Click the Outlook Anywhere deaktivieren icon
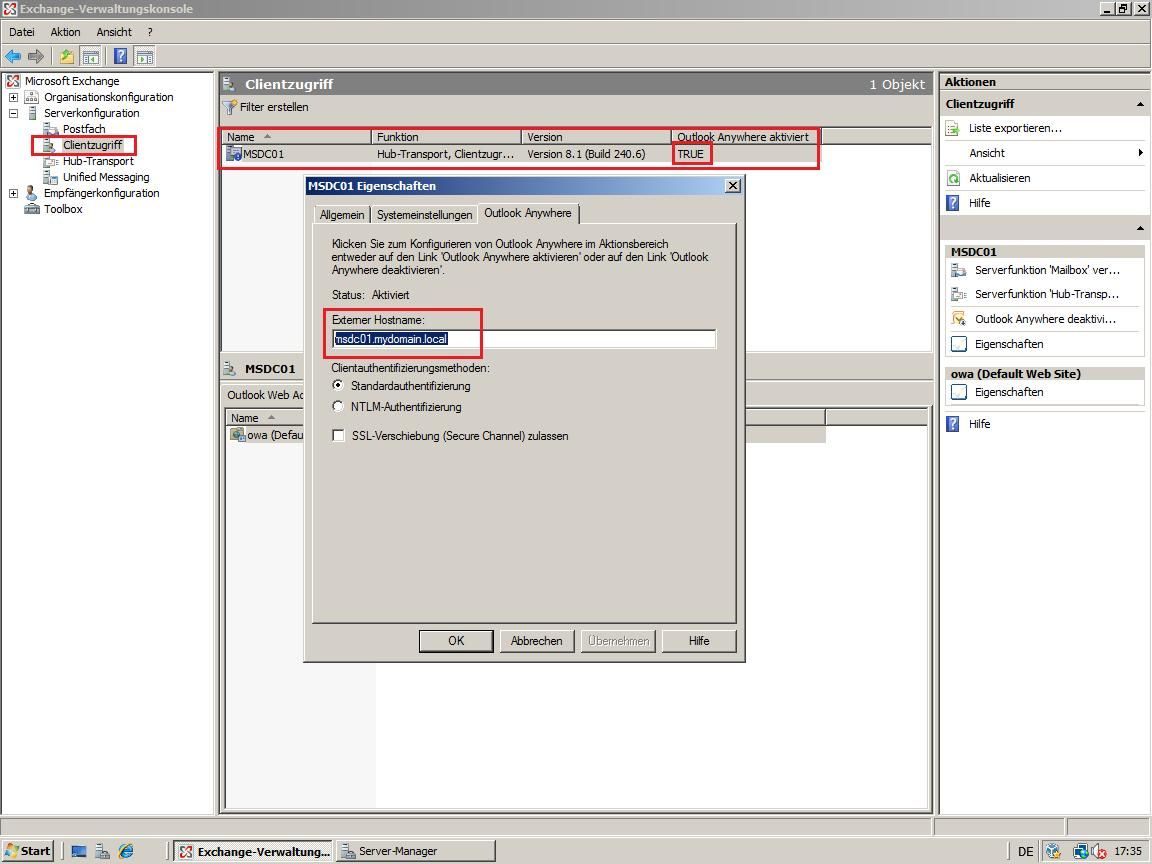This screenshot has height=864, width=1152. tap(959, 319)
